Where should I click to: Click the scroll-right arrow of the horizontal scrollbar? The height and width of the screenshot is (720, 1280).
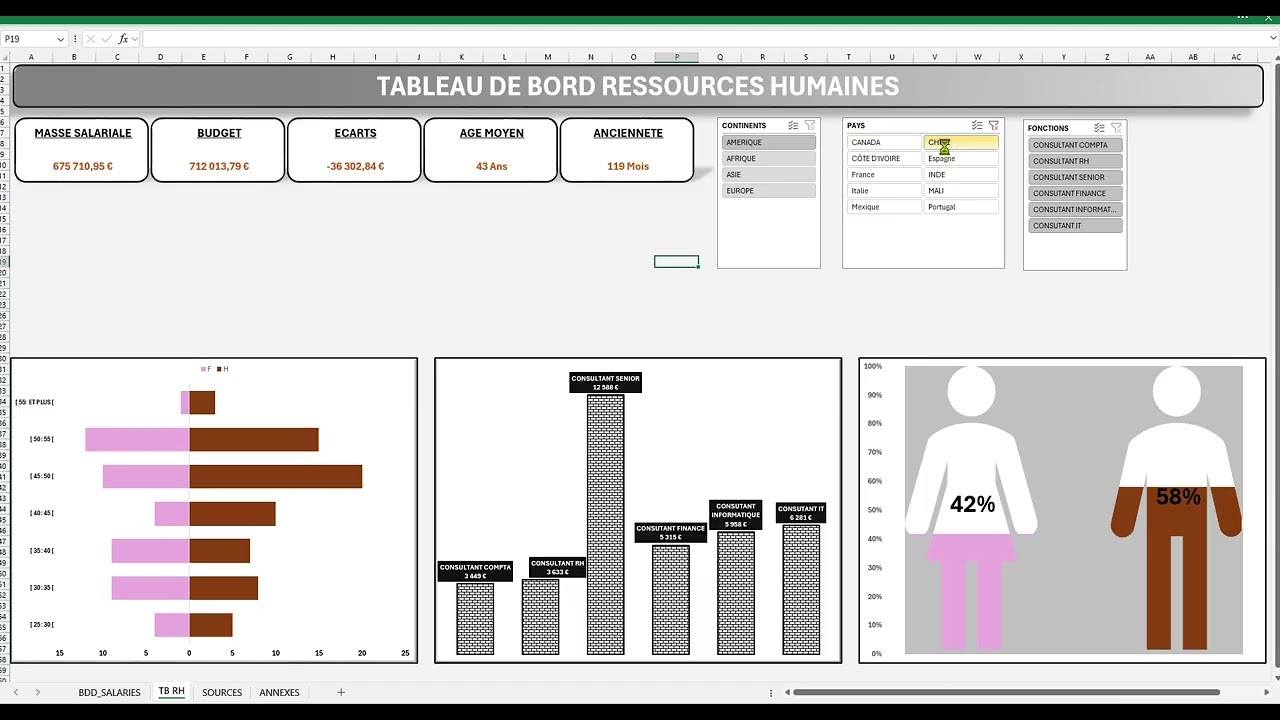(1266, 692)
